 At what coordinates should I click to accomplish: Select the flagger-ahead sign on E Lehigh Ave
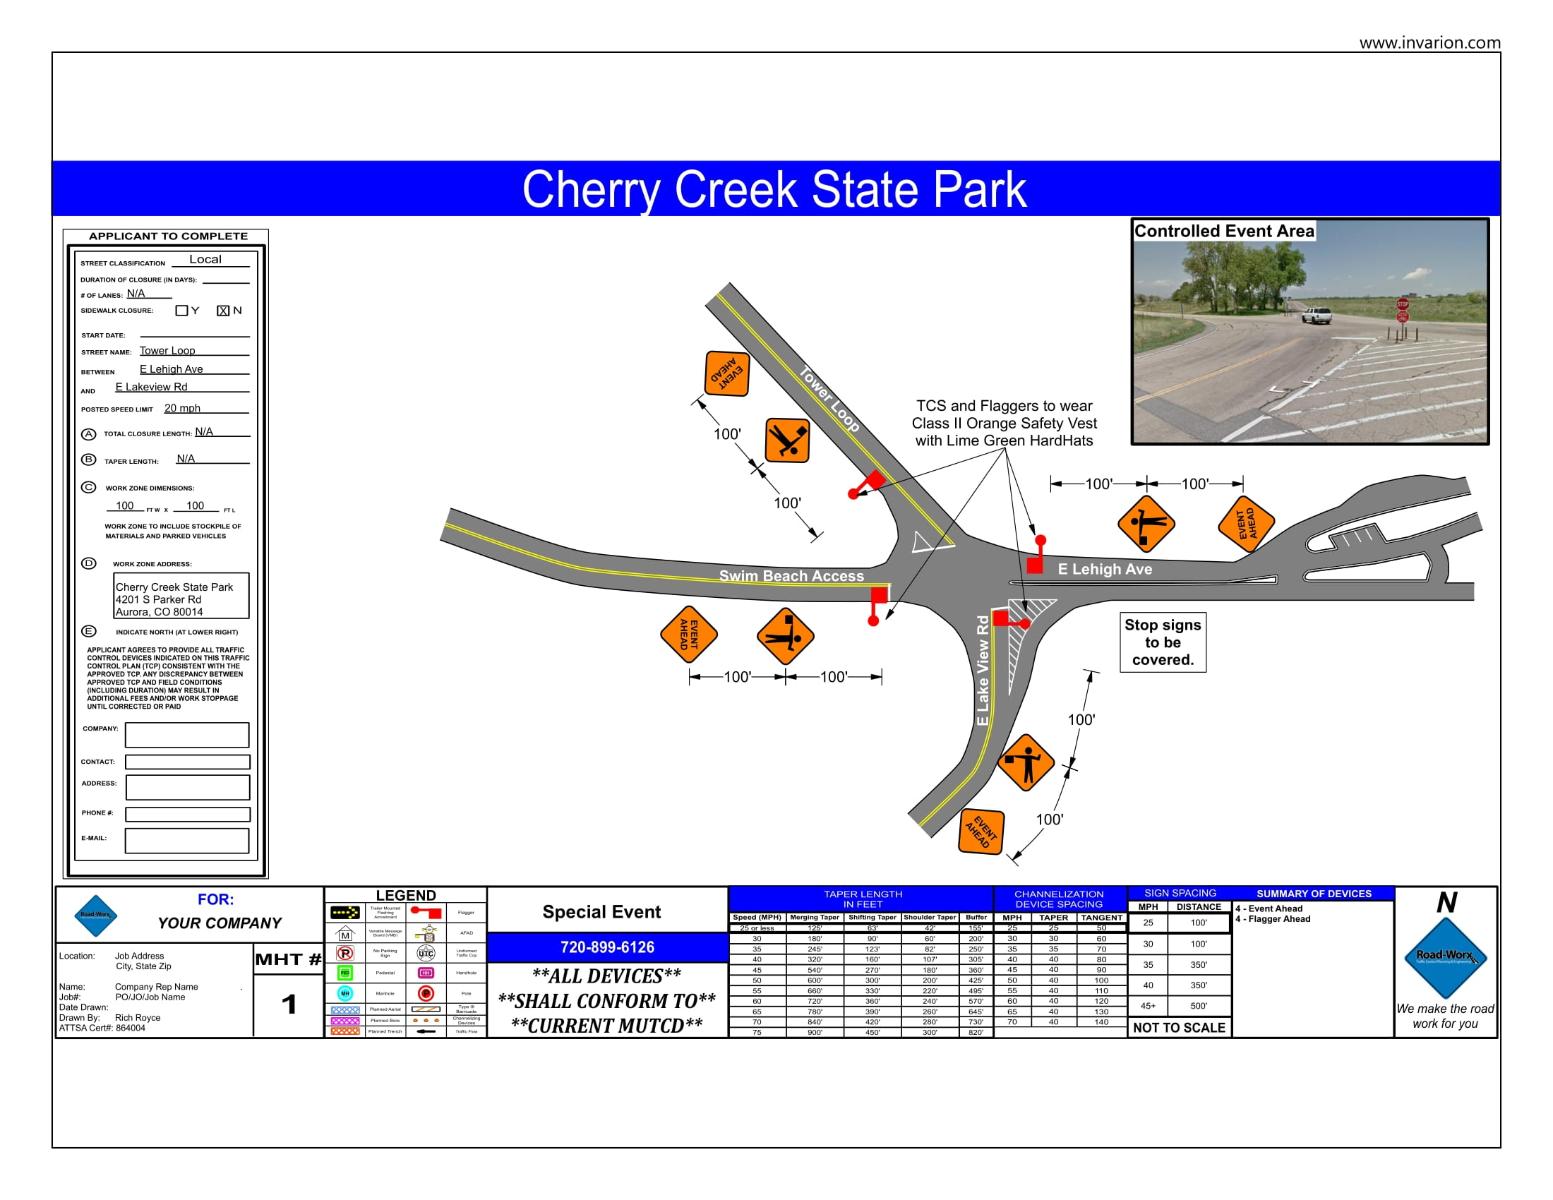click(1146, 524)
